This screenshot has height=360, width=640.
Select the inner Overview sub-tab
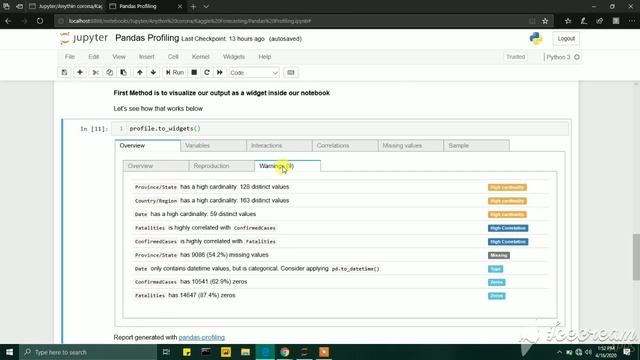pos(156,166)
